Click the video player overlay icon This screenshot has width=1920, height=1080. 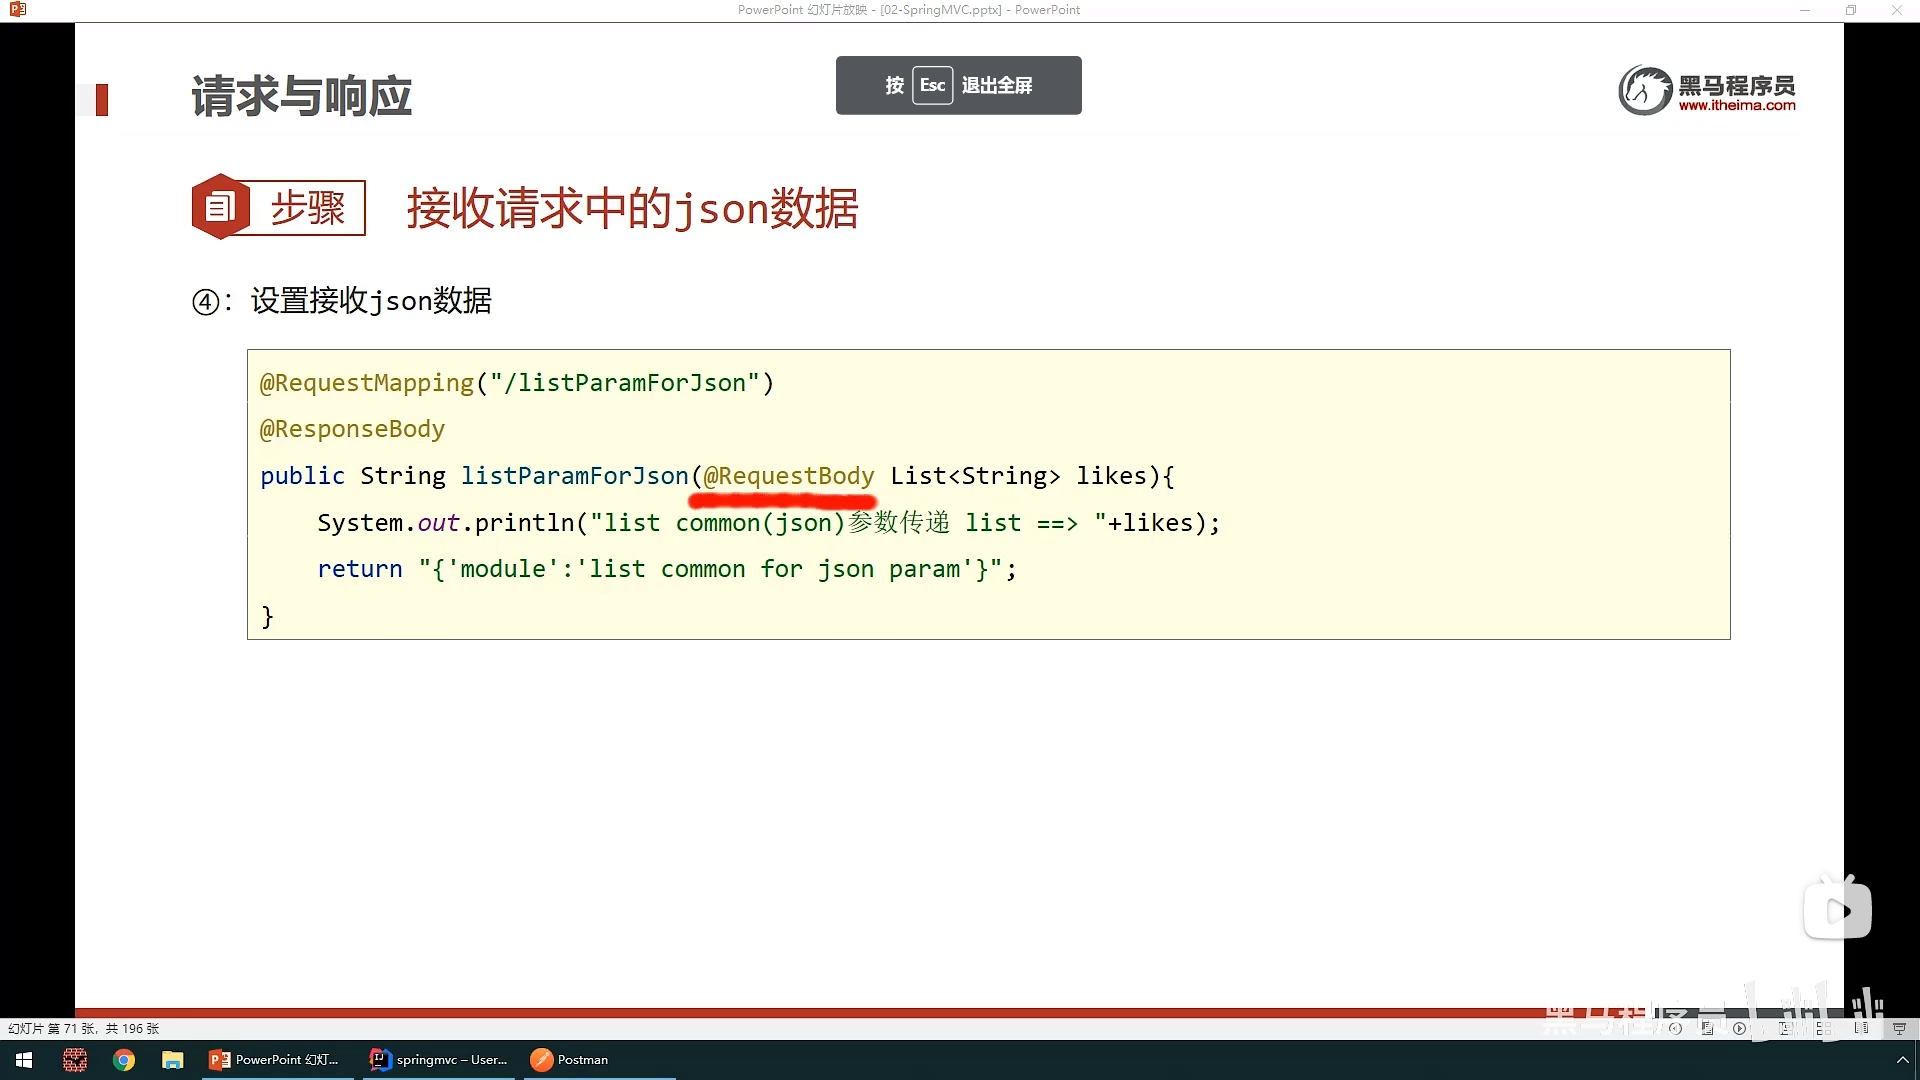1837,909
